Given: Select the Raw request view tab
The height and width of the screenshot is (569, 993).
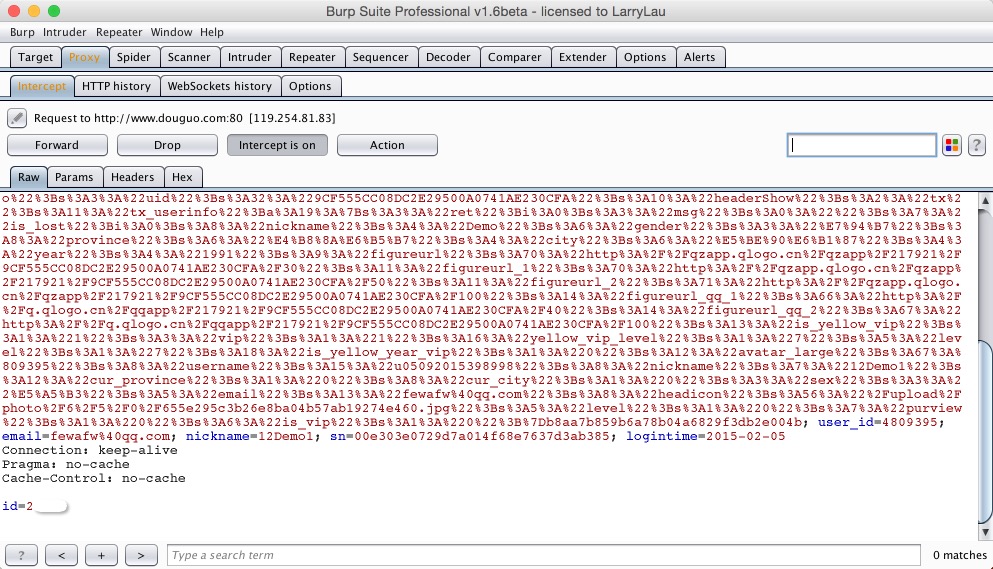Looking at the screenshot, I should point(28,177).
